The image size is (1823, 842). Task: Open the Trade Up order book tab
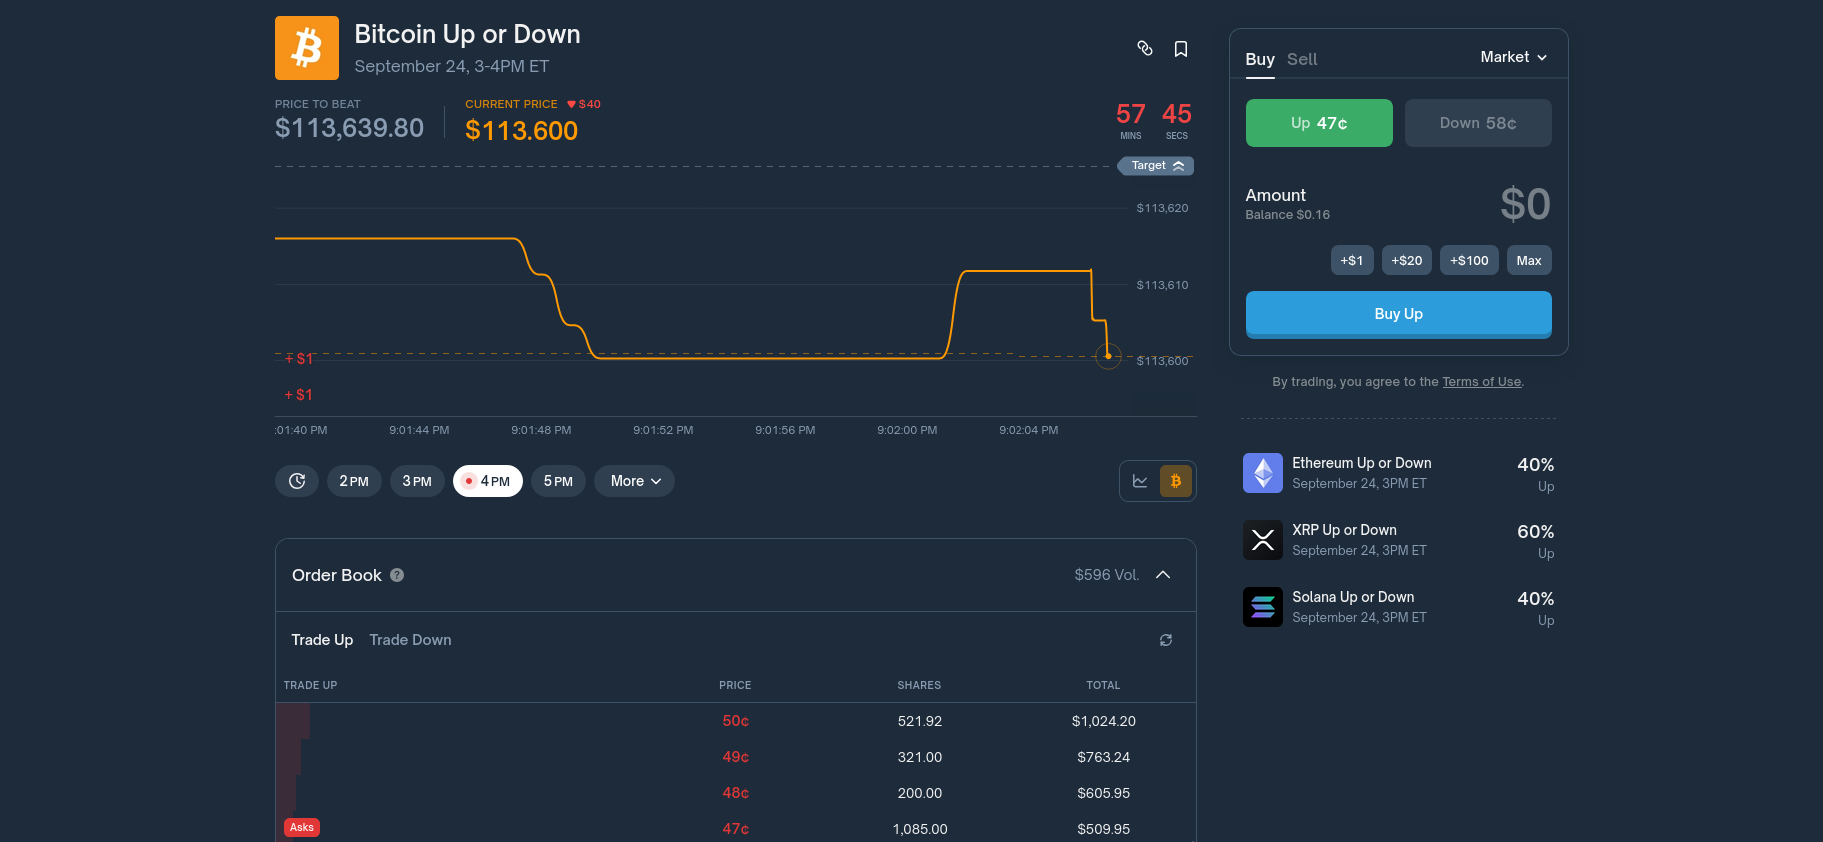tap(322, 640)
